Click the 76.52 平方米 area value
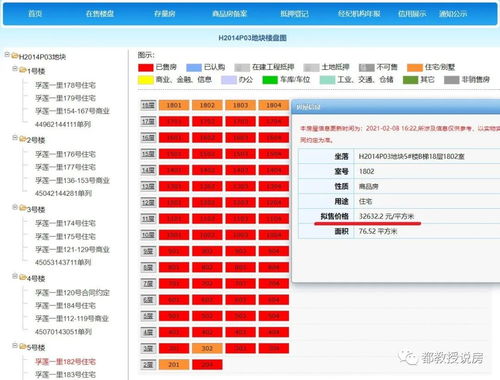The width and height of the screenshot is (500, 380). coord(378,231)
